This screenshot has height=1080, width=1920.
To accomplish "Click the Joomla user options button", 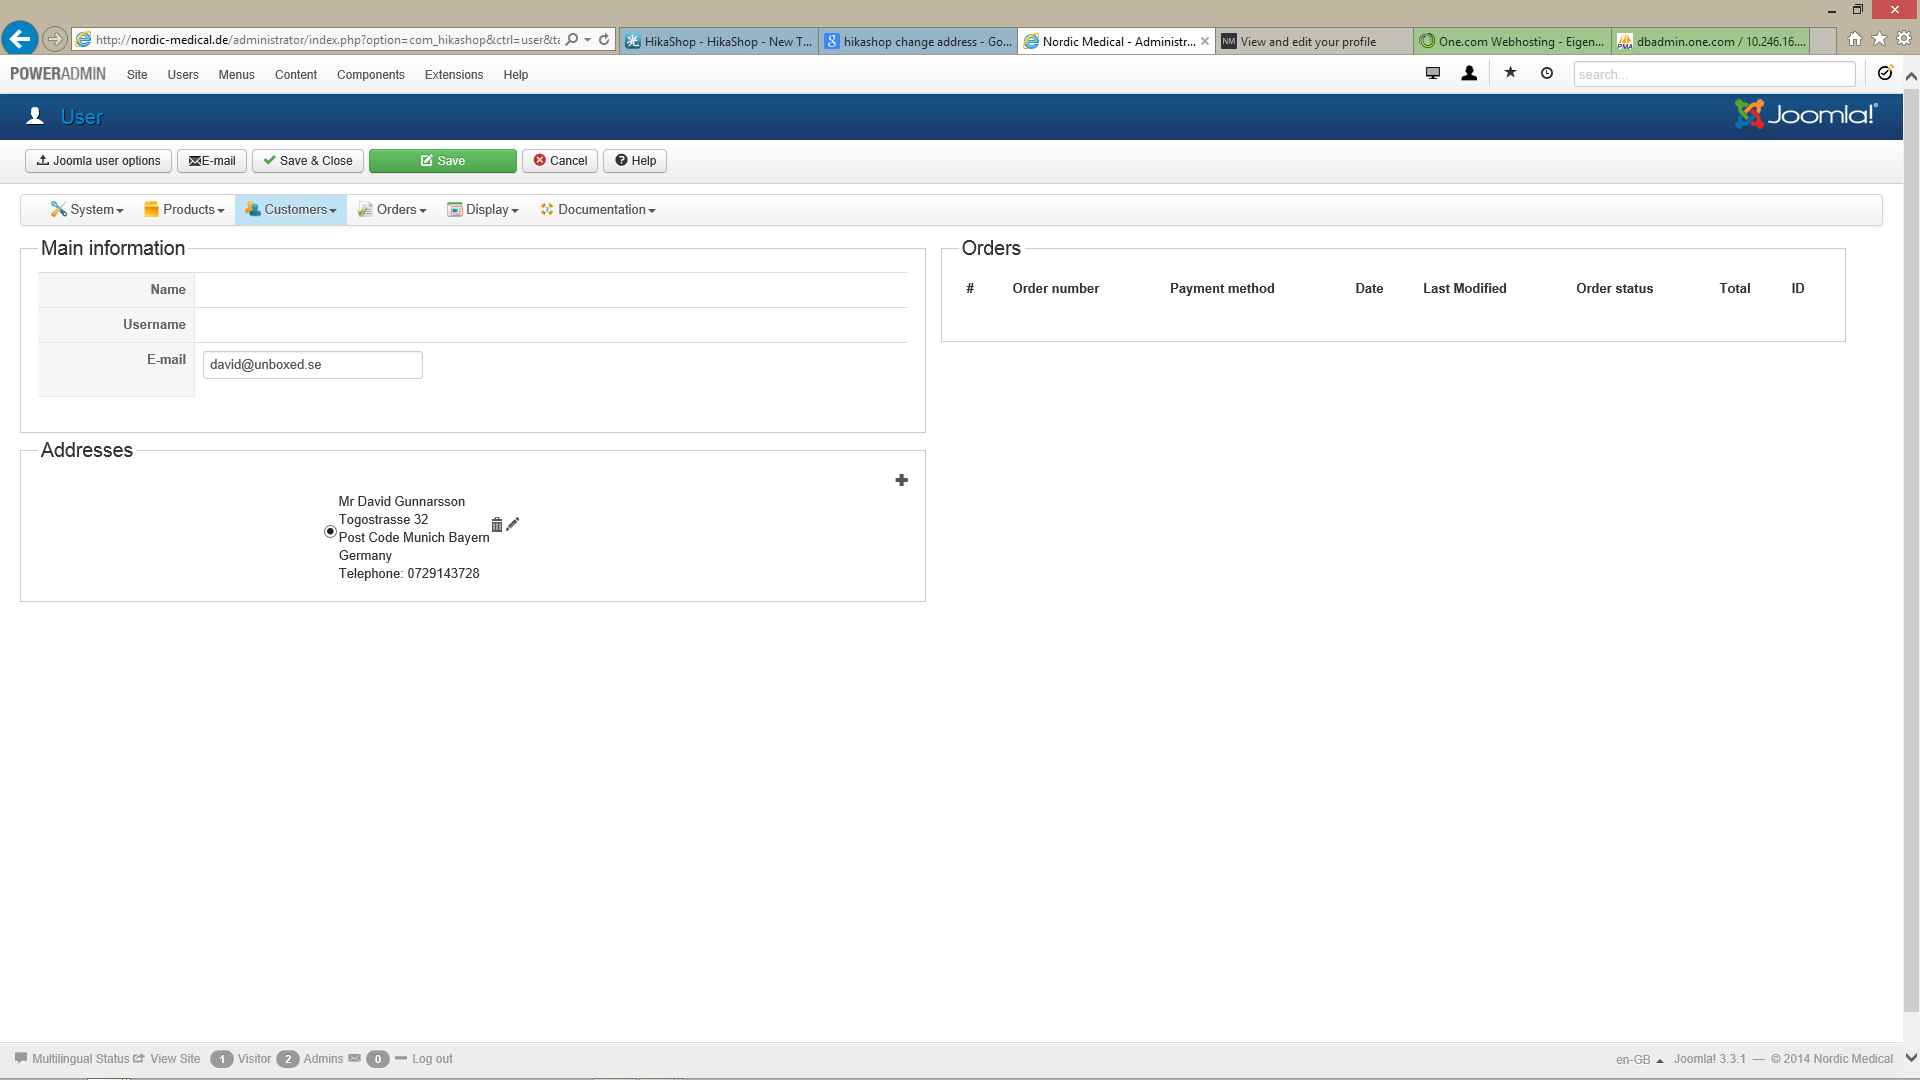I will (98, 161).
